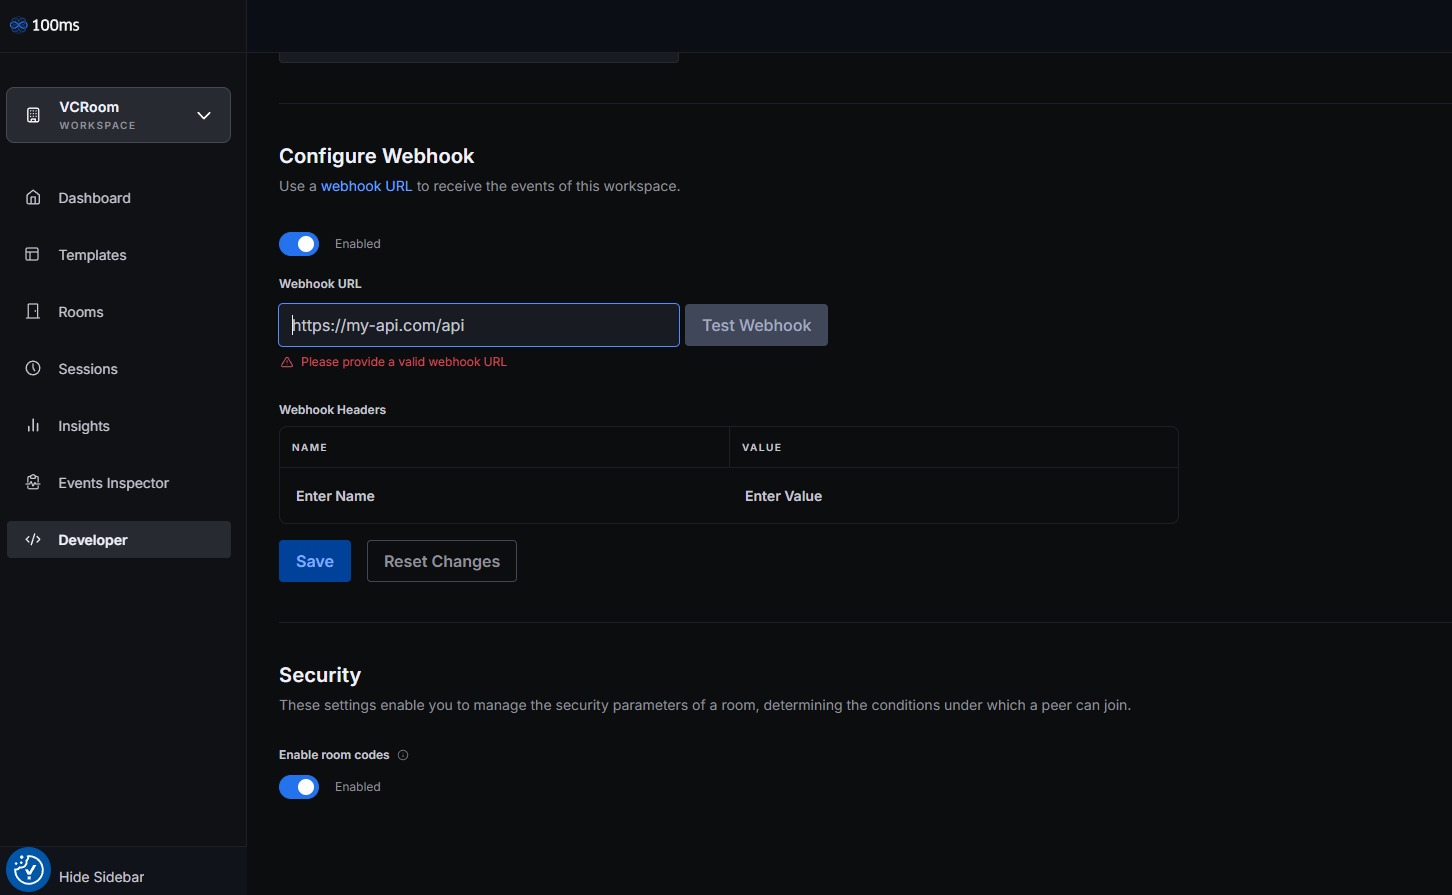Click the Sessions clock icon
Image resolution: width=1452 pixels, height=895 pixels.
(33, 369)
